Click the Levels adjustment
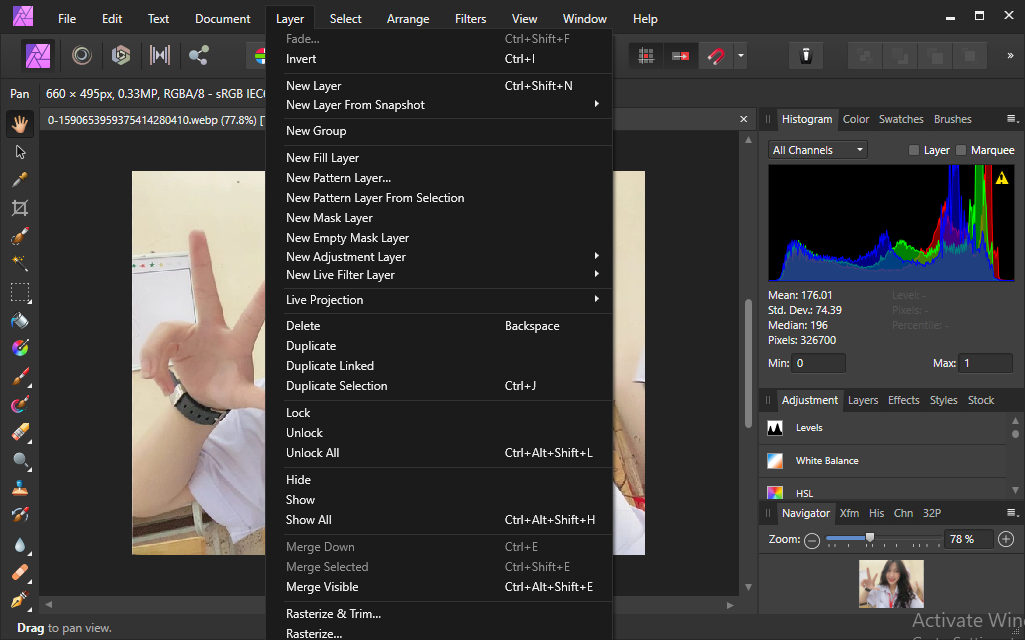Viewport: 1025px width, 640px height. (x=809, y=428)
